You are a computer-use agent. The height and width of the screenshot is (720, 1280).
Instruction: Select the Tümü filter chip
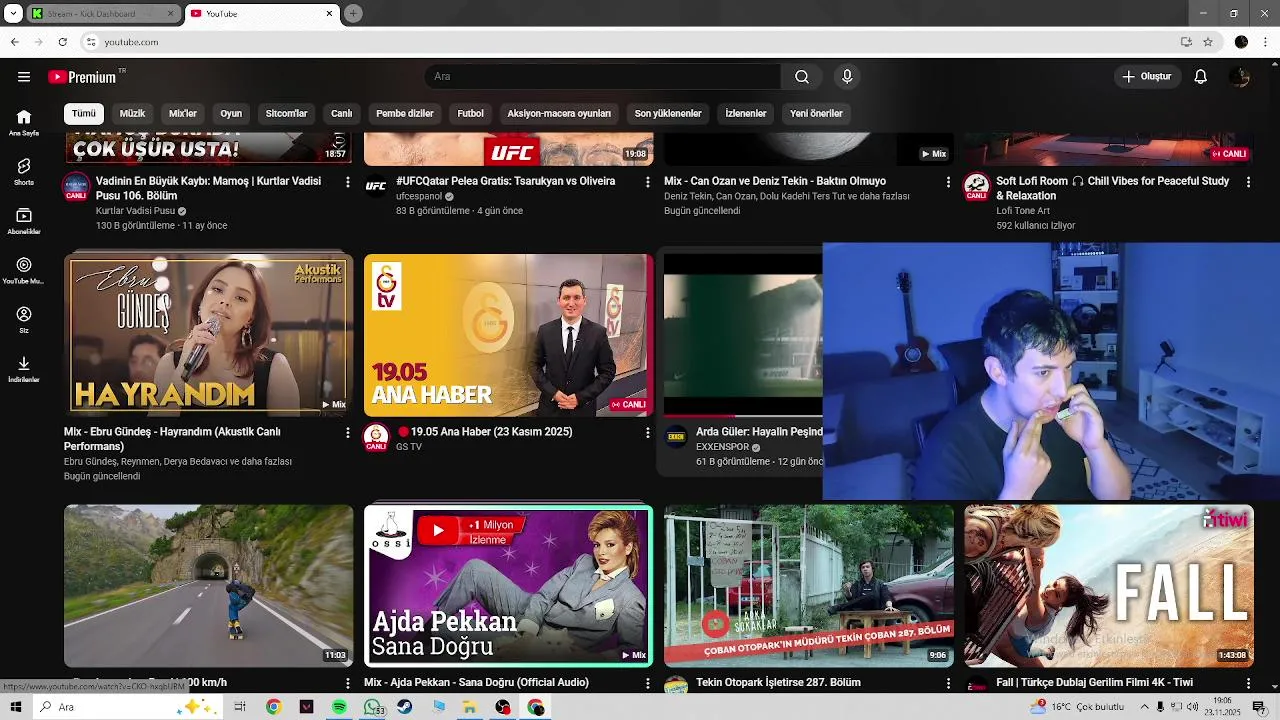(84, 114)
